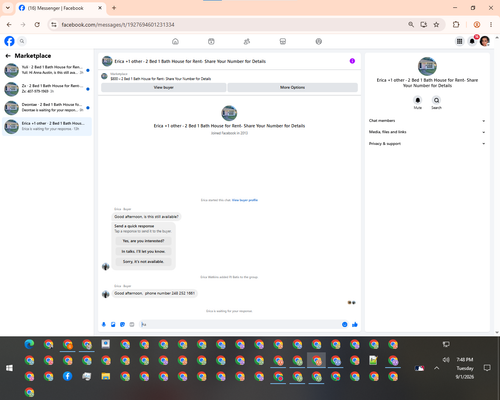
Task: Open the Video tab icon in navigation
Action: (211, 41)
